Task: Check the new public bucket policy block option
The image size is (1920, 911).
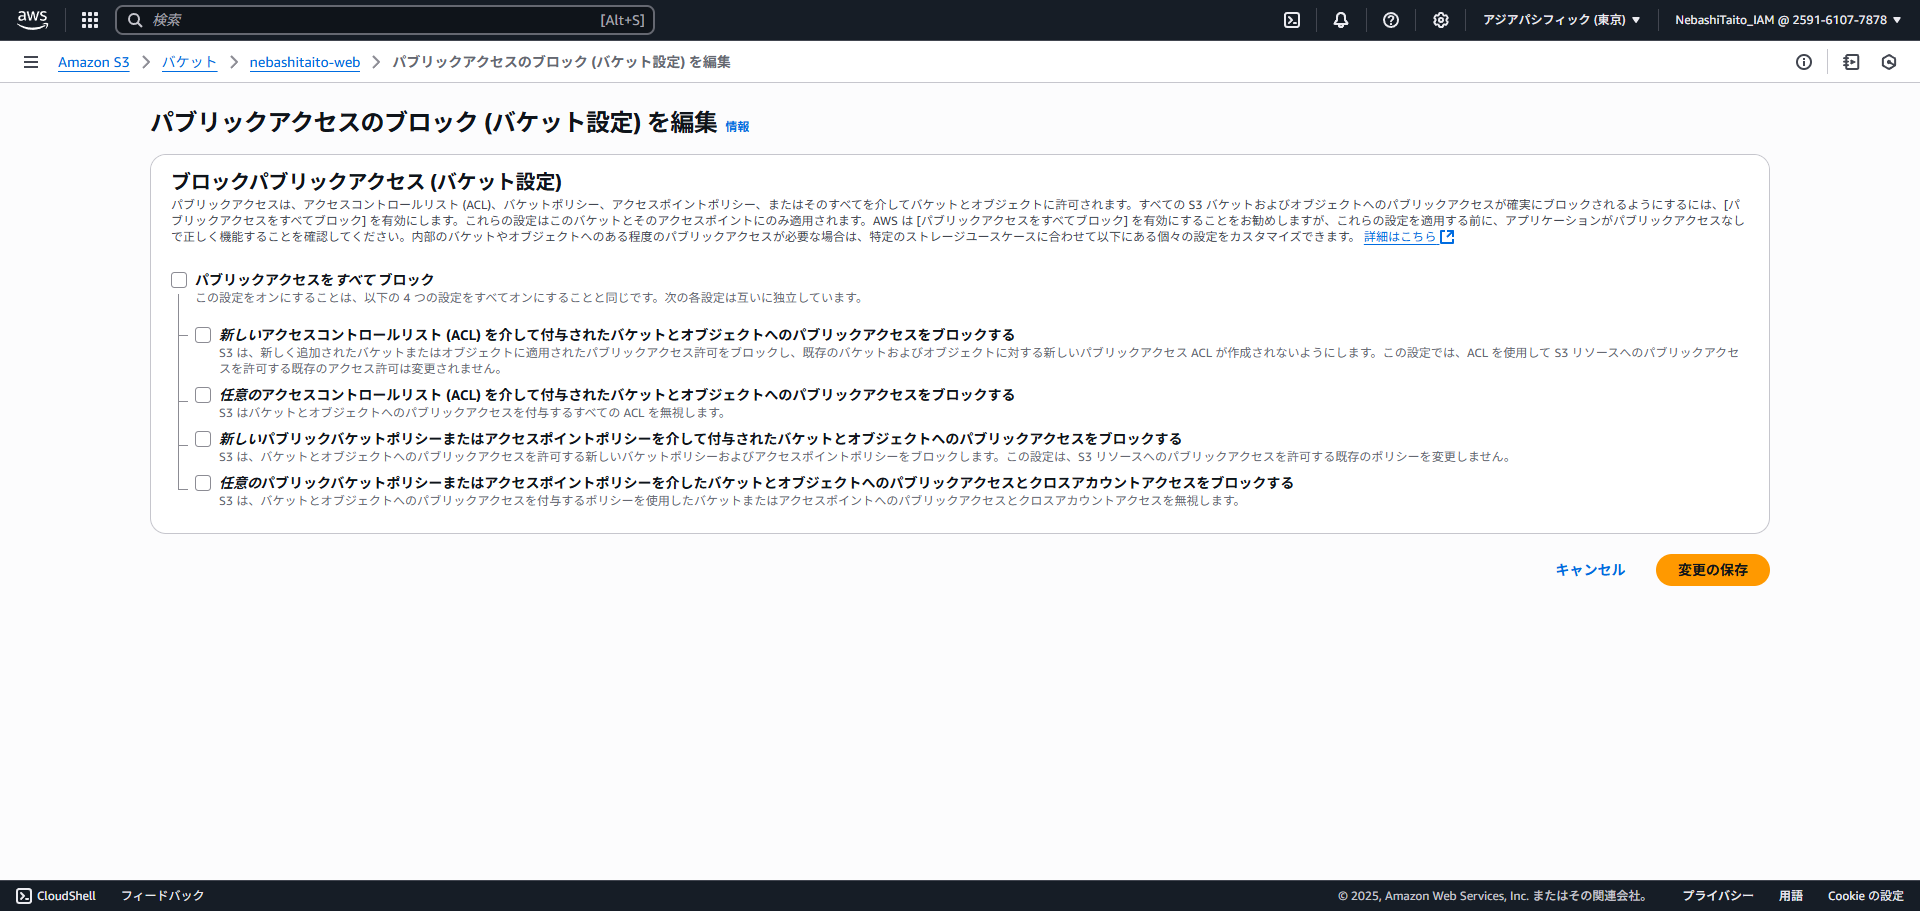Action: [x=203, y=439]
